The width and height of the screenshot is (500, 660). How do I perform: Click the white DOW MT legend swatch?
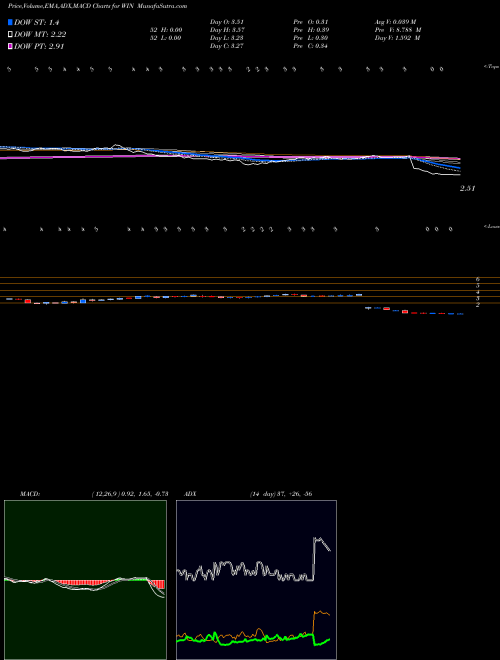11,35
